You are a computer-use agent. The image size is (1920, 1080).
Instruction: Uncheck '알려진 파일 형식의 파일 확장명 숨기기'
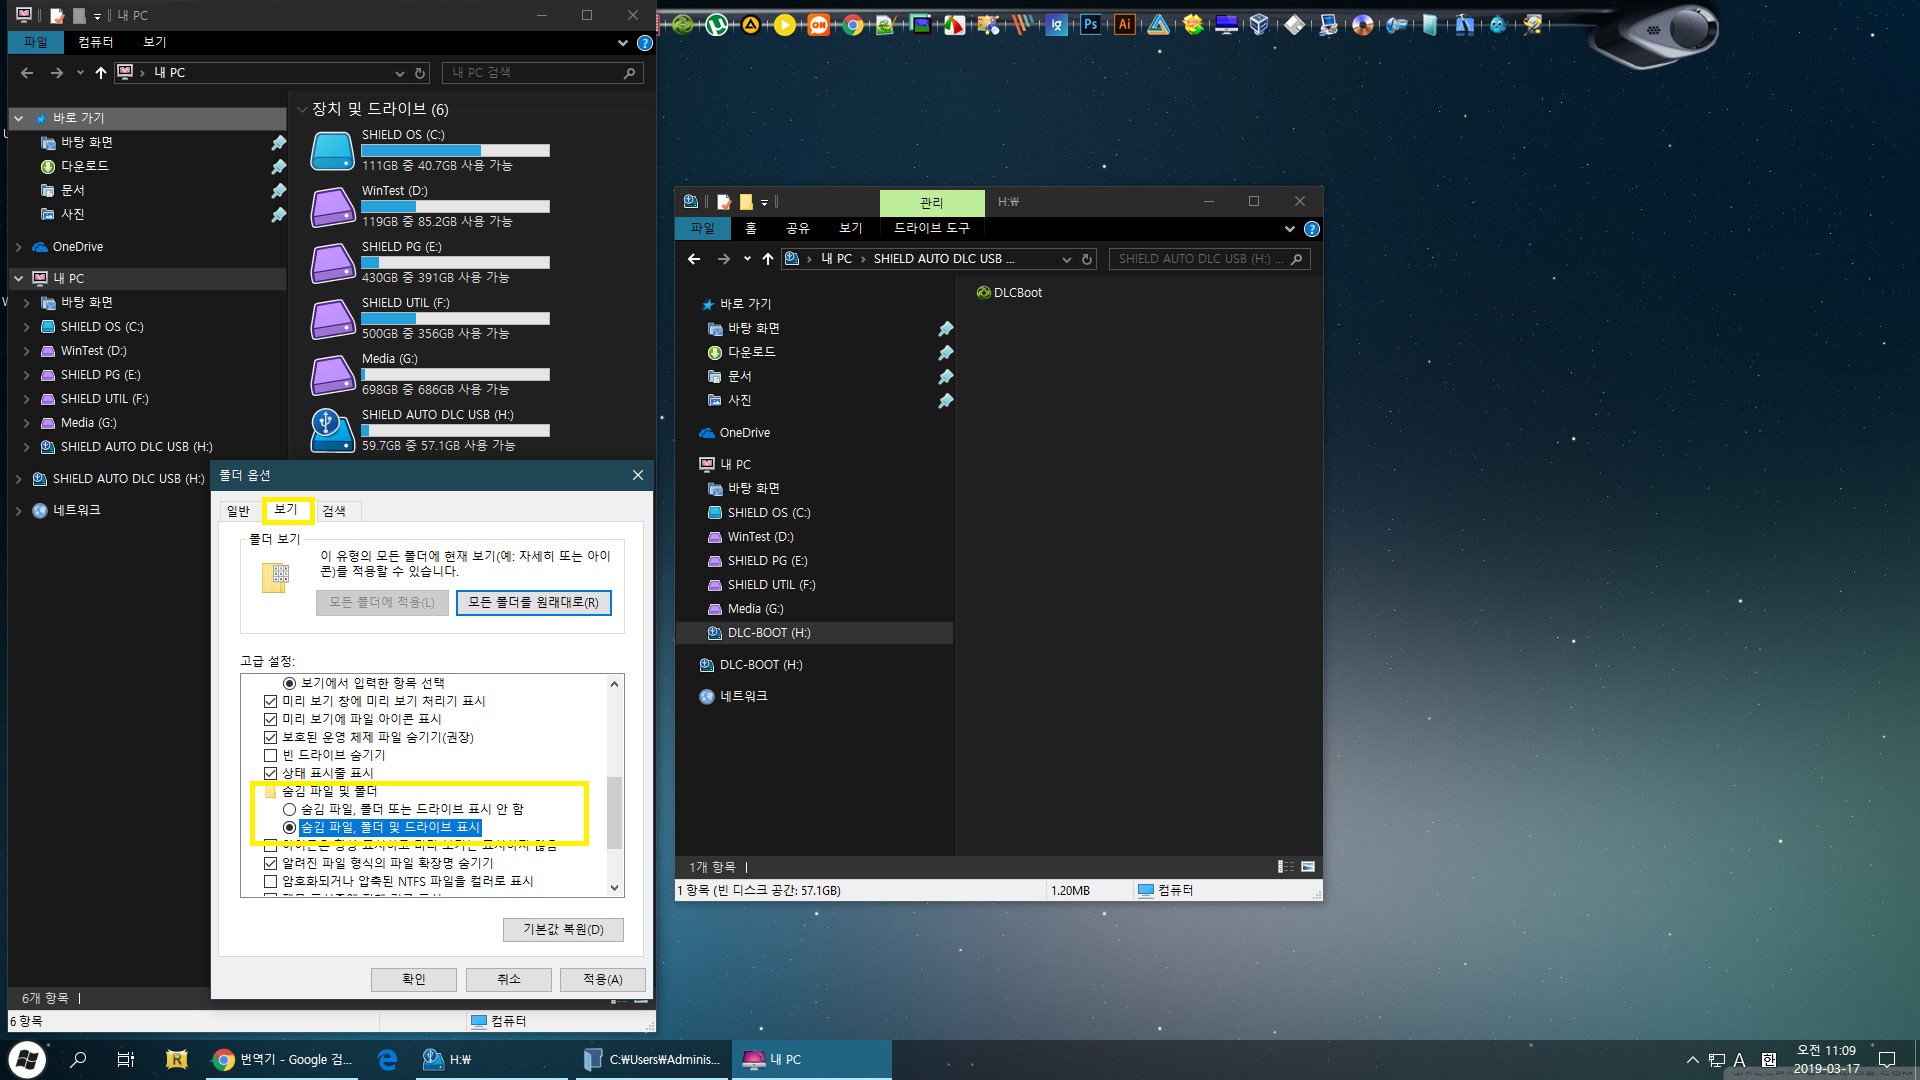270,863
